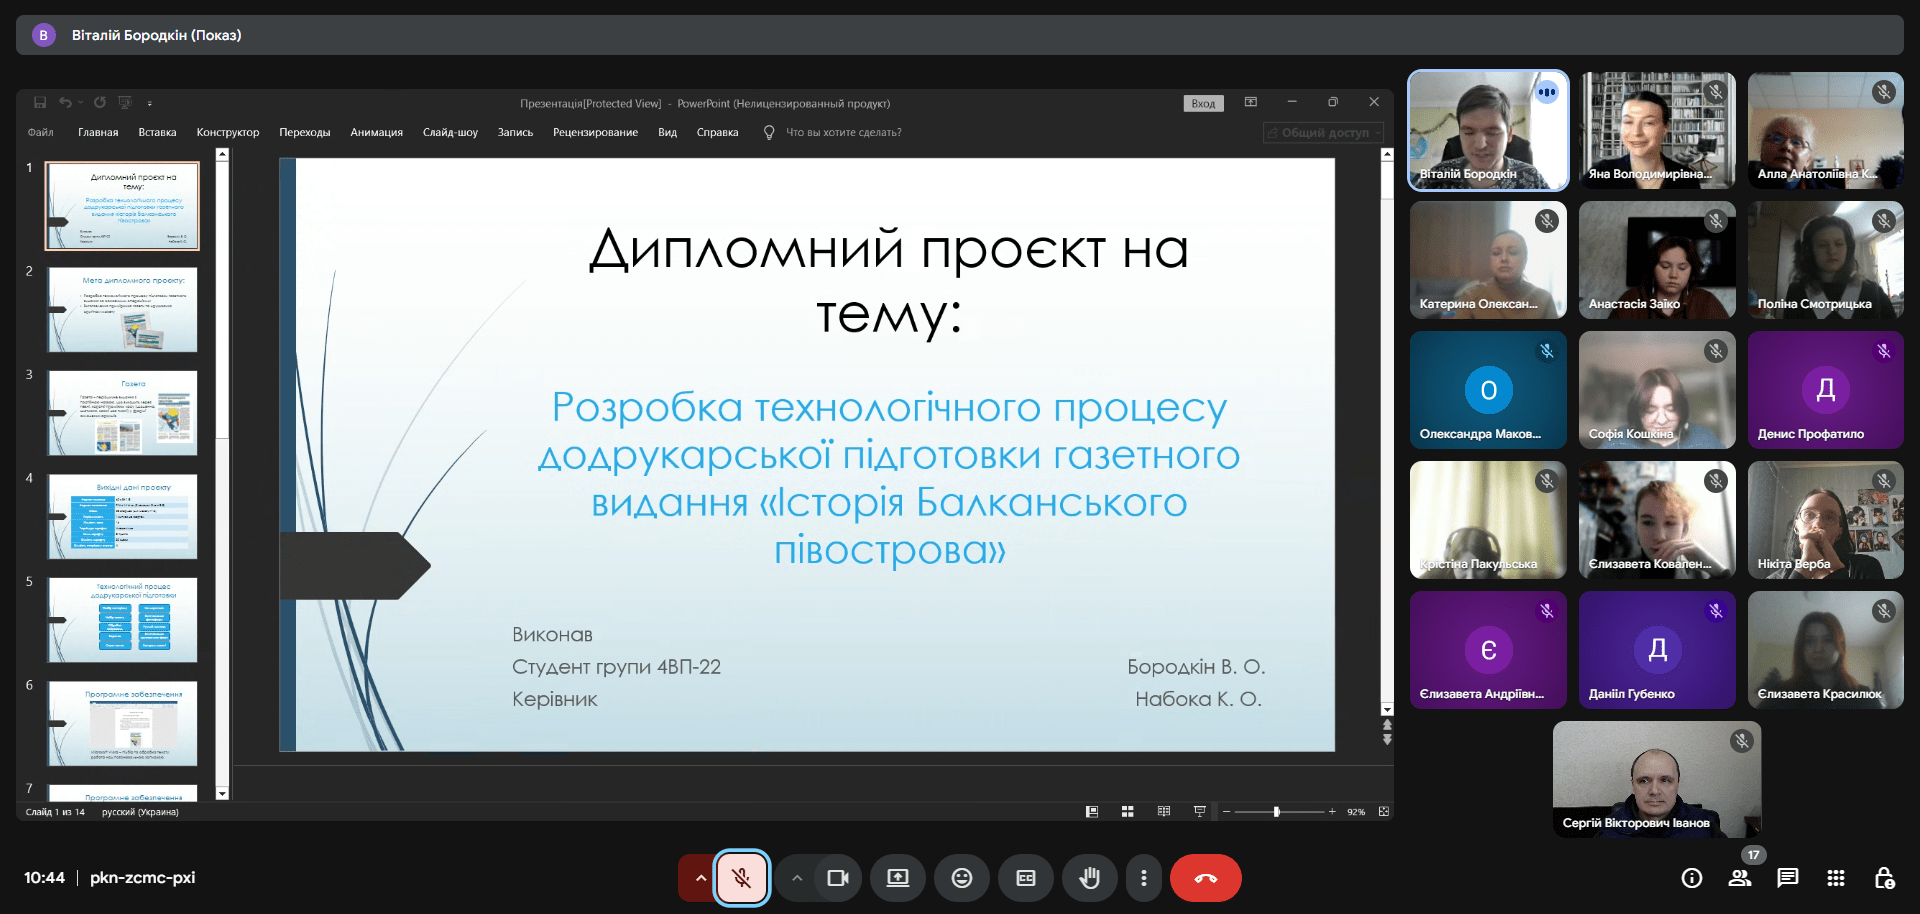Click the red hang up call button
This screenshot has height=914, width=1920.
pyautogui.click(x=1205, y=878)
